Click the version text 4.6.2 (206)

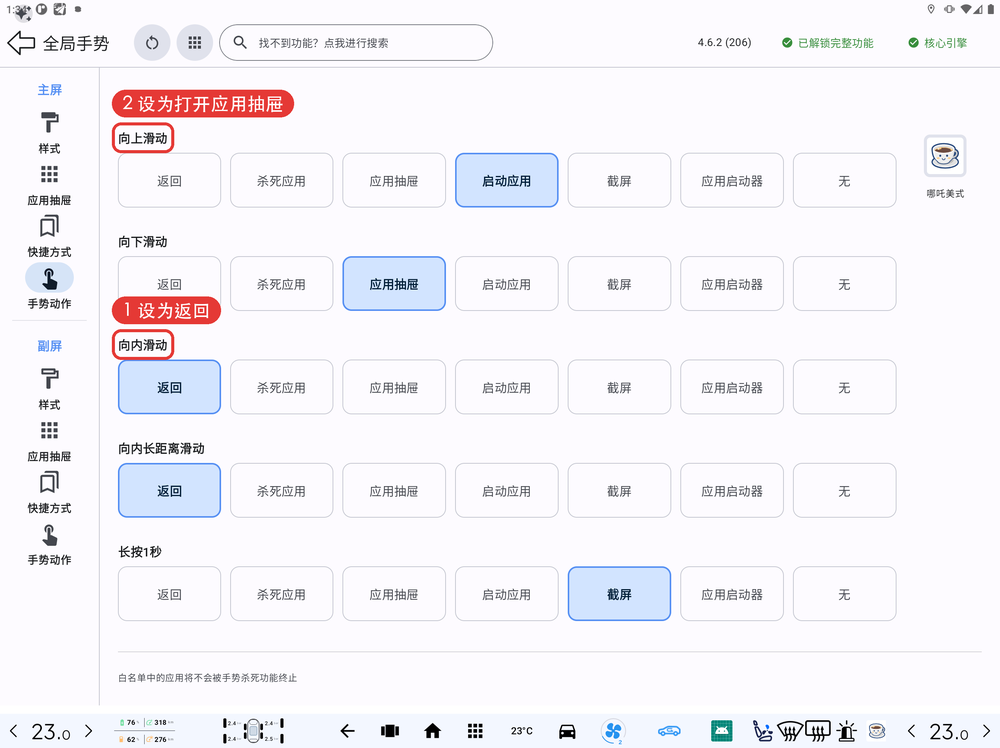tap(724, 43)
